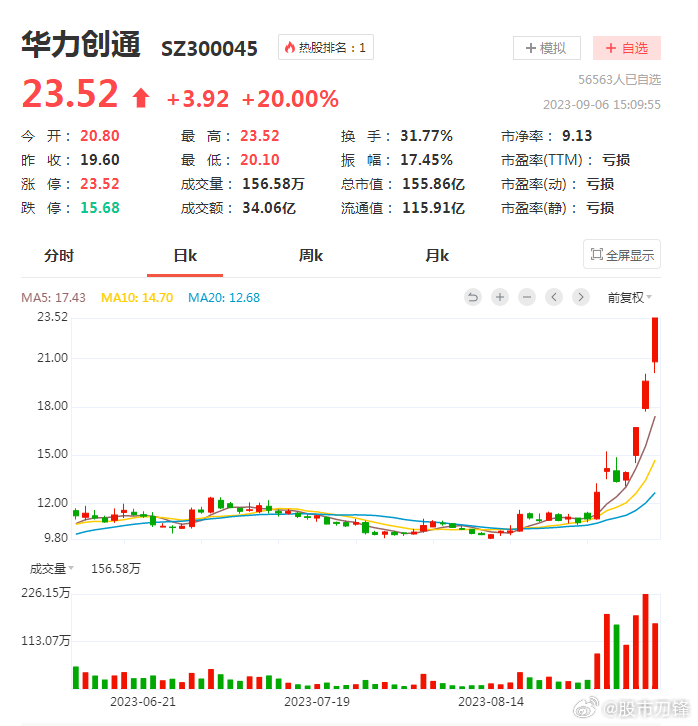Viewport: 698px width, 726px height.
Task: Click the hot stock ranking flame badge
Action: (x=325, y=47)
